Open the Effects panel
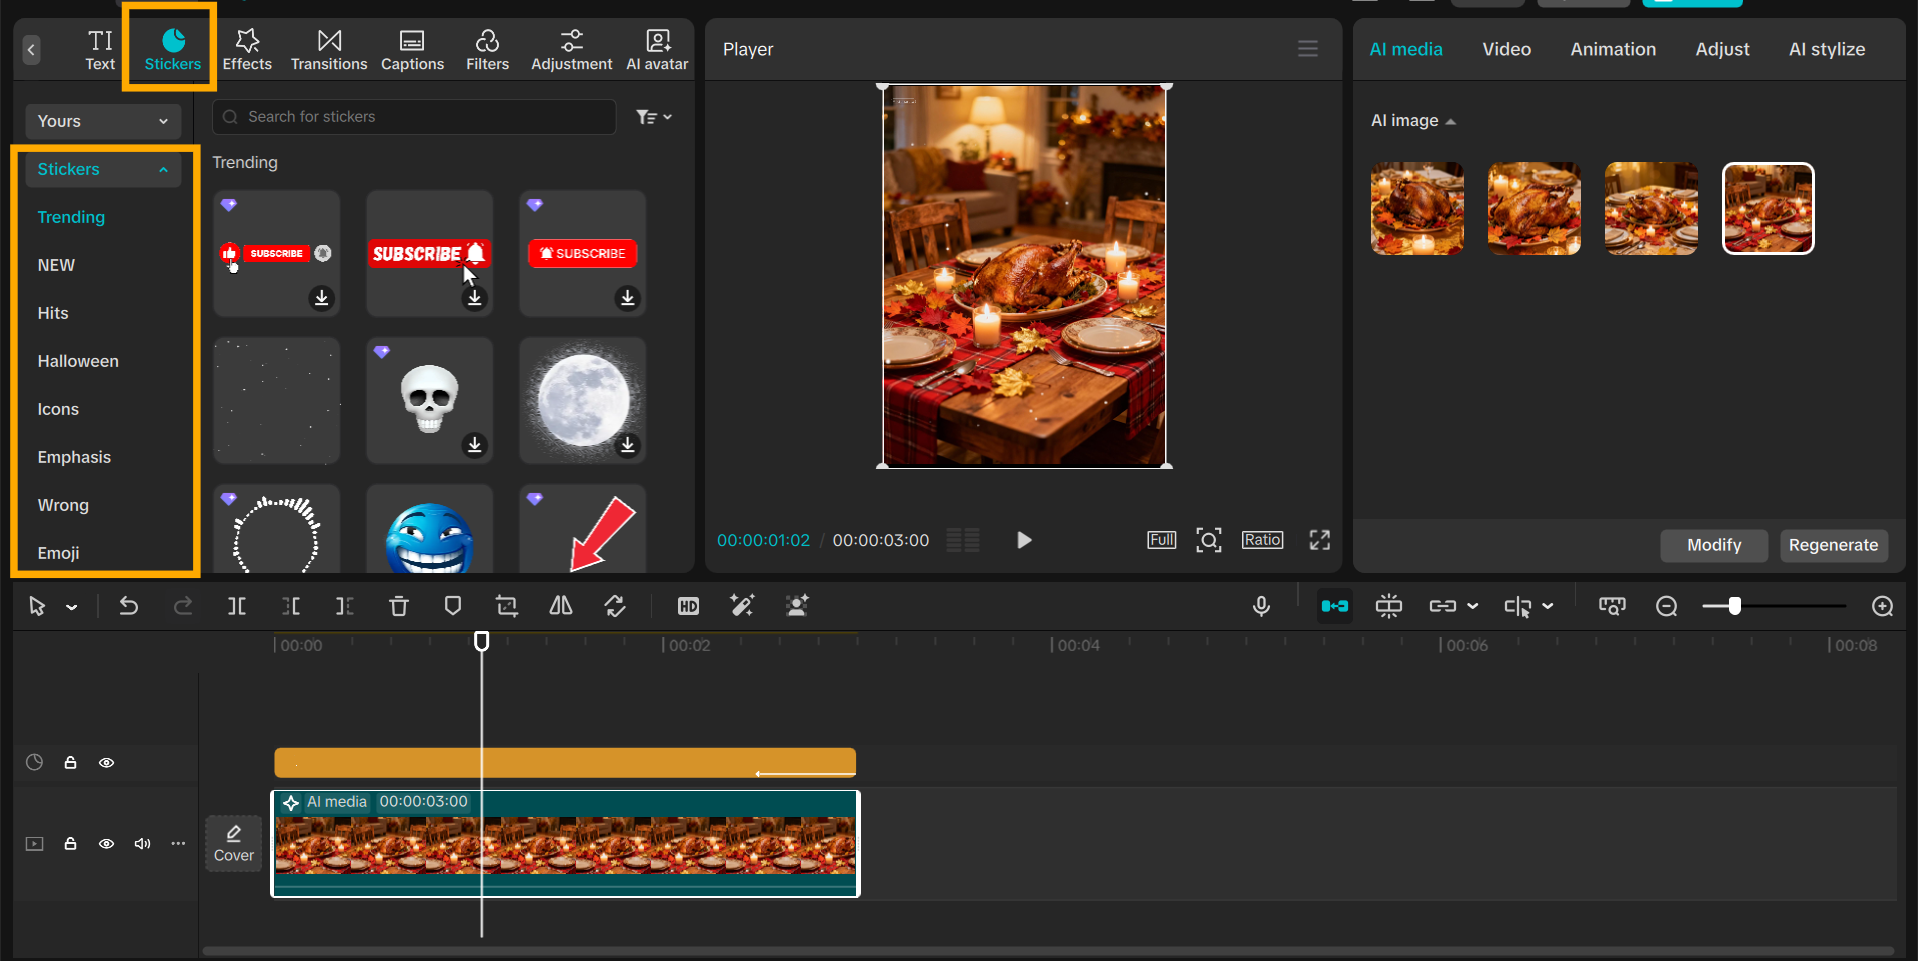 [x=247, y=48]
